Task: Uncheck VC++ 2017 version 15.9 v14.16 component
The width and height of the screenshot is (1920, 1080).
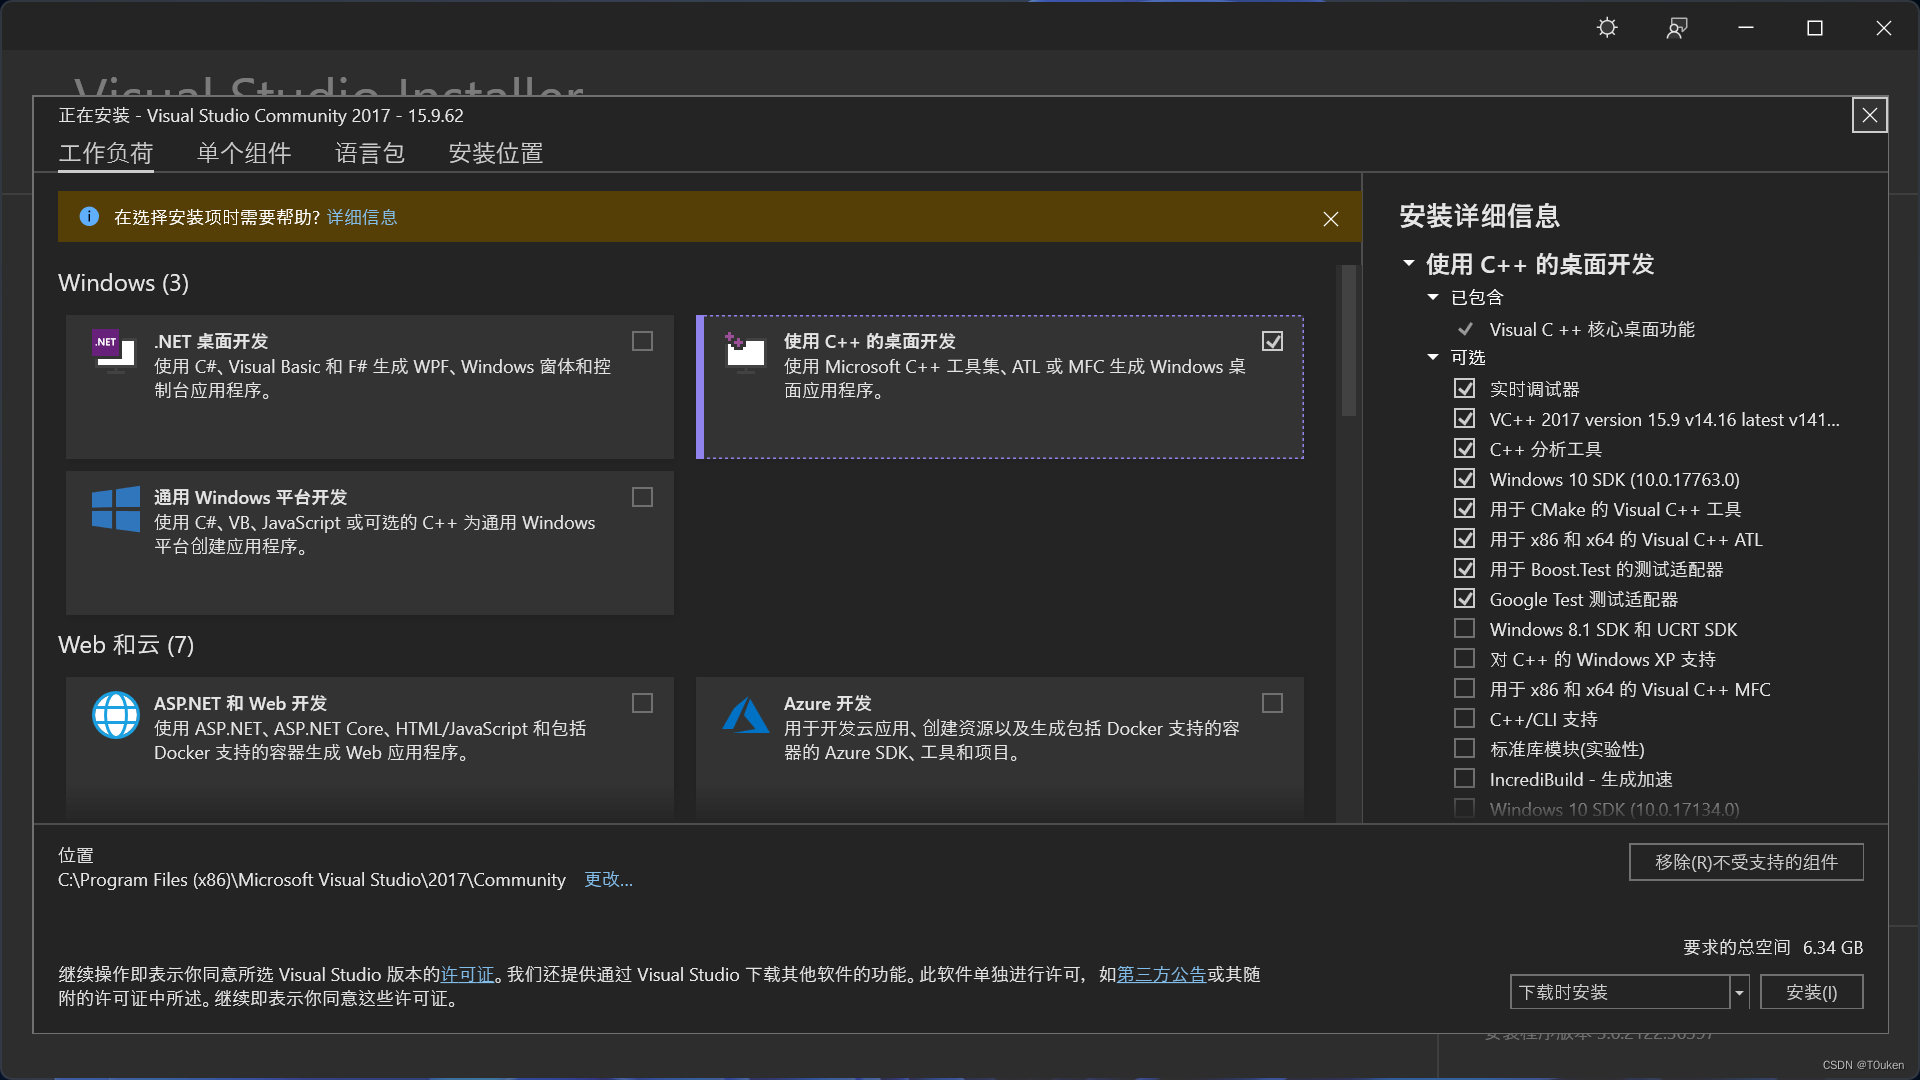Action: tap(1464, 418)
